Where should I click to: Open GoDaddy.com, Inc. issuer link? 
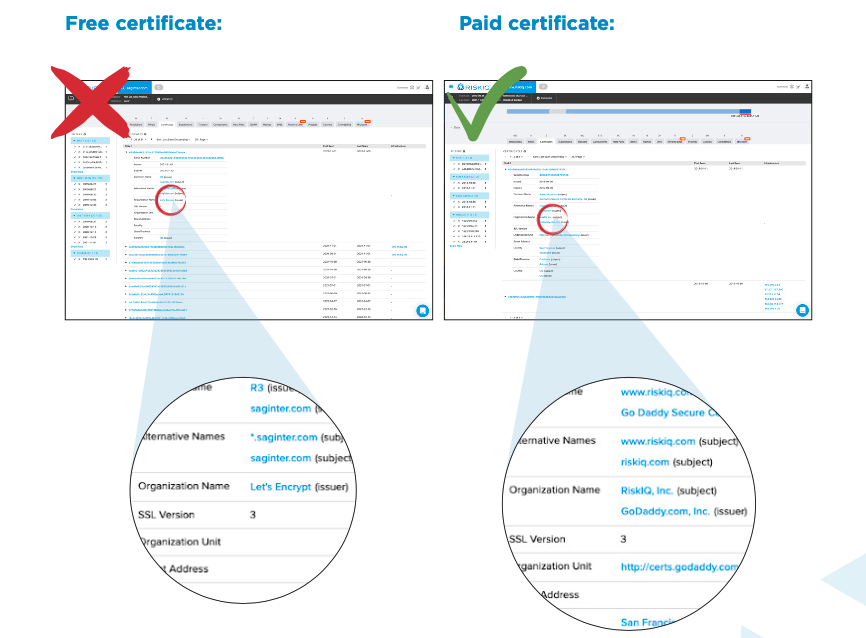pos(665,512)
